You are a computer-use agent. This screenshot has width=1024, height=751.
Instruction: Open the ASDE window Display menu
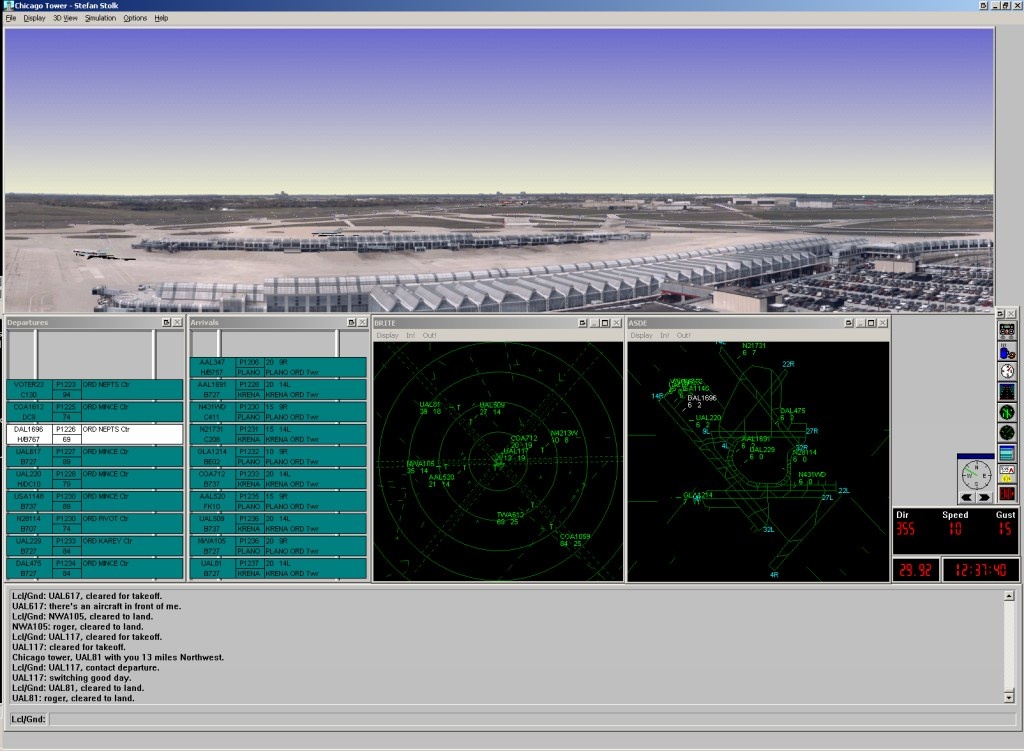click(641, 336)
